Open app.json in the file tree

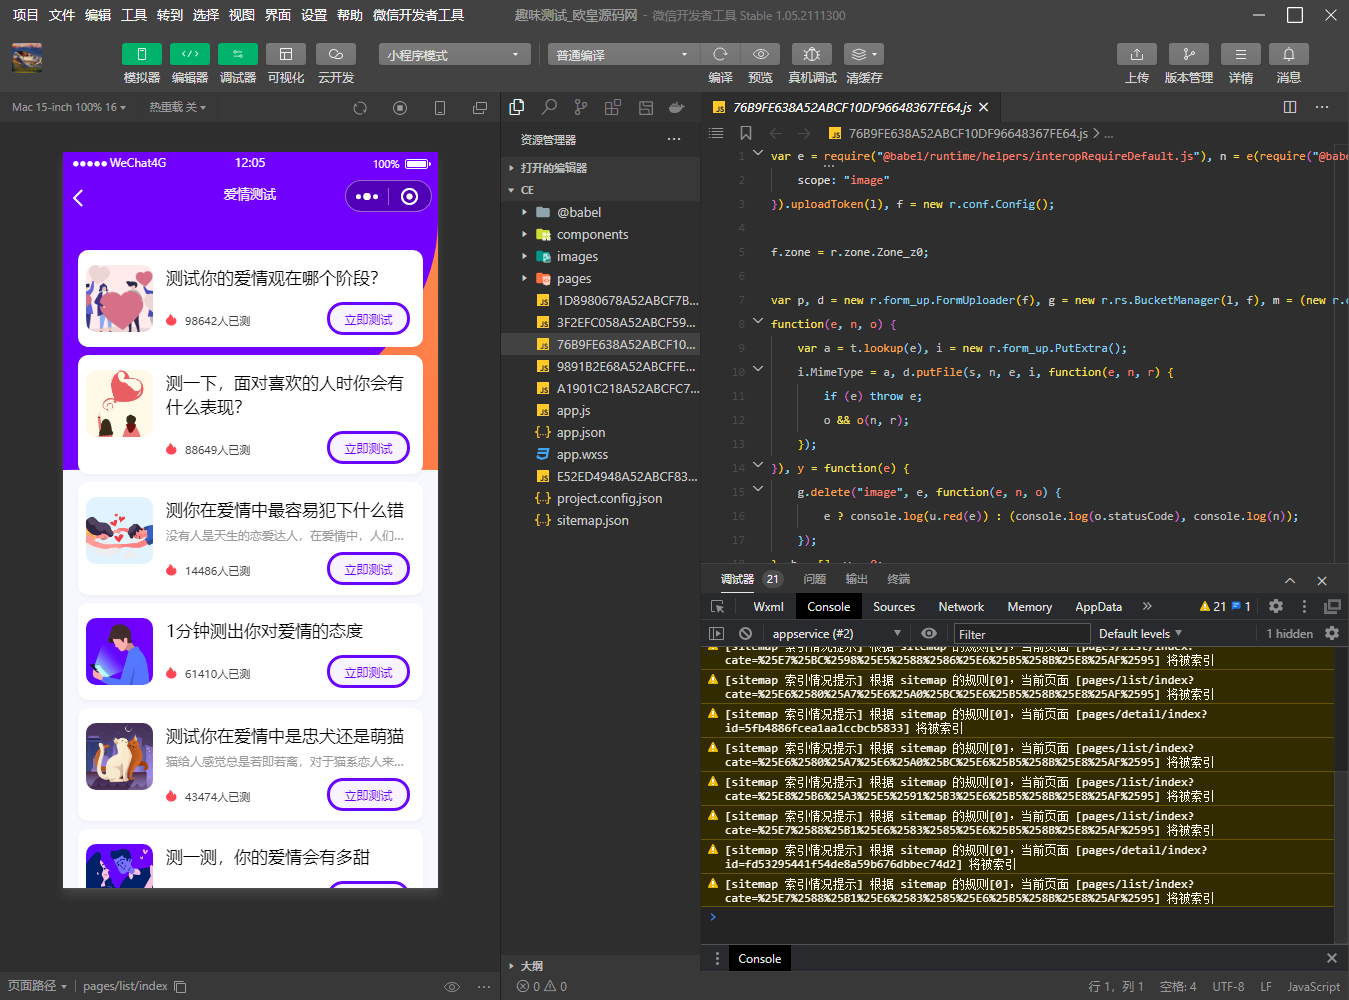581,432
